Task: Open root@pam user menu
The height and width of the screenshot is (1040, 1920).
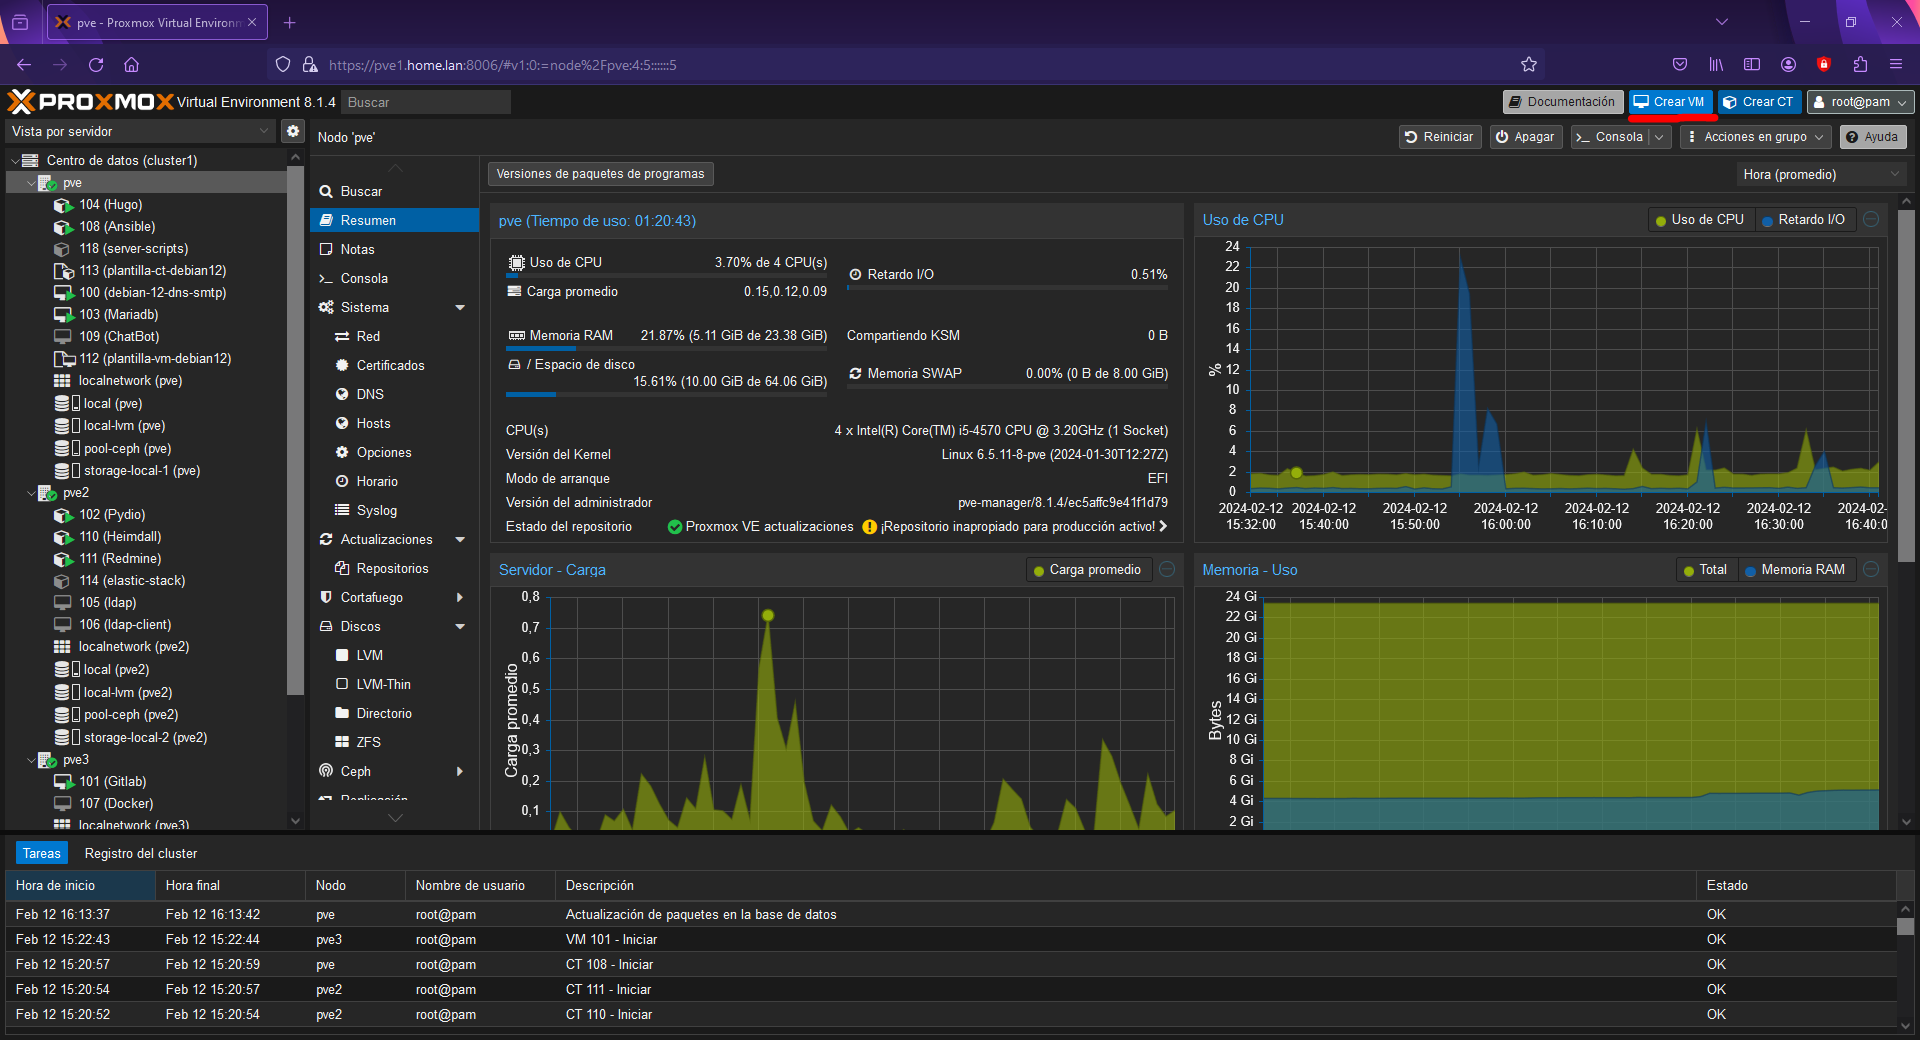Action: point(1861,102)
